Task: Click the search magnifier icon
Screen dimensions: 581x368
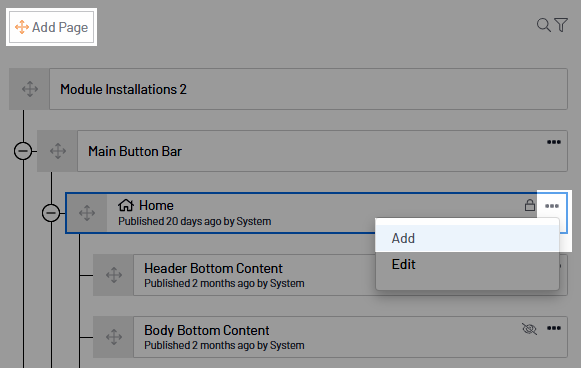Action: 544,25
